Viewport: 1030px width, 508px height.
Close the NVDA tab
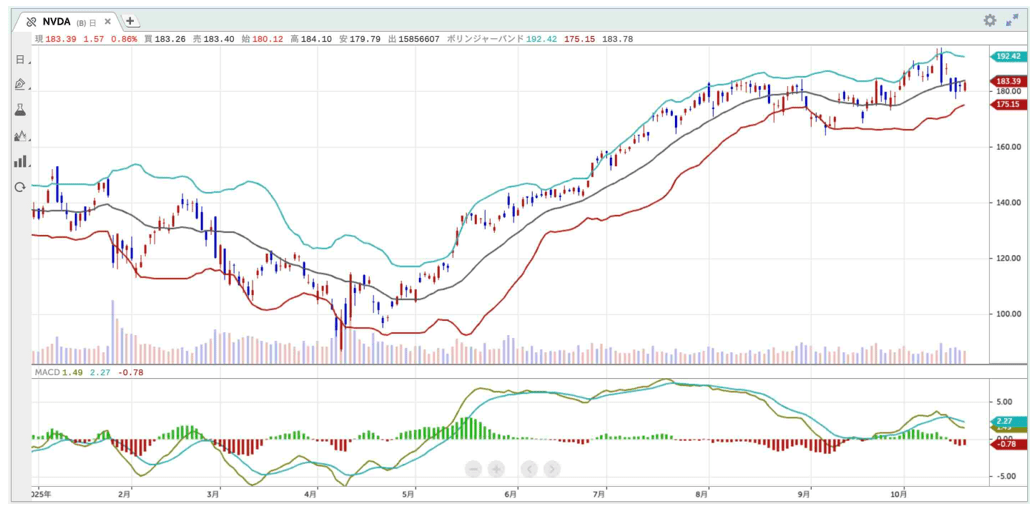click(x=108, y=21)
